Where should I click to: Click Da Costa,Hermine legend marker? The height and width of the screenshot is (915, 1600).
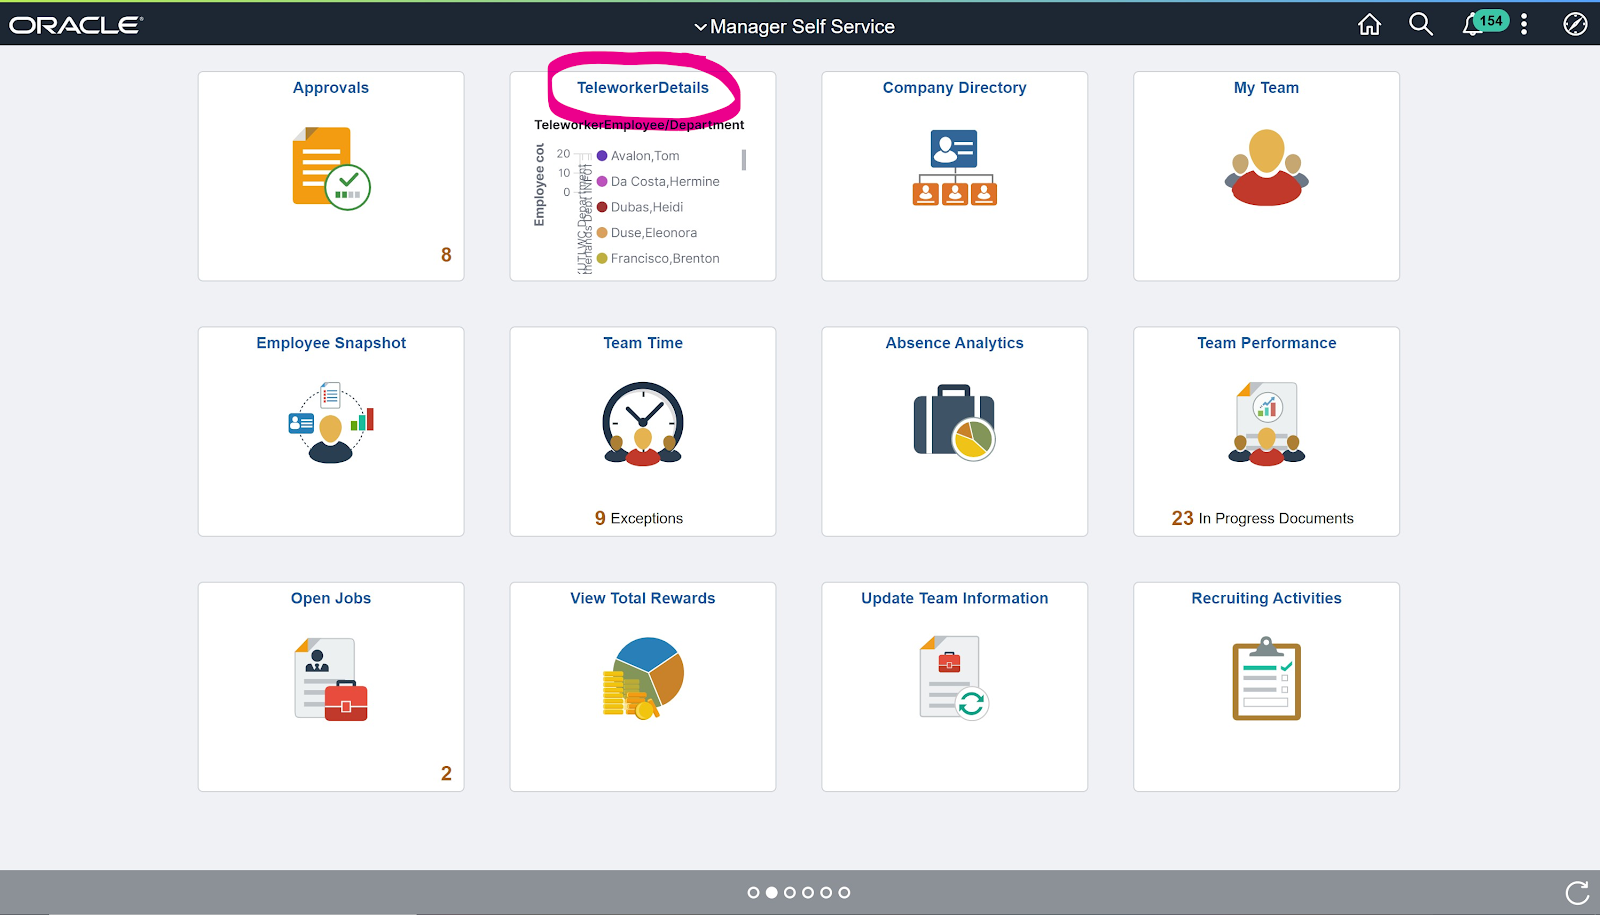click(602, 181)
